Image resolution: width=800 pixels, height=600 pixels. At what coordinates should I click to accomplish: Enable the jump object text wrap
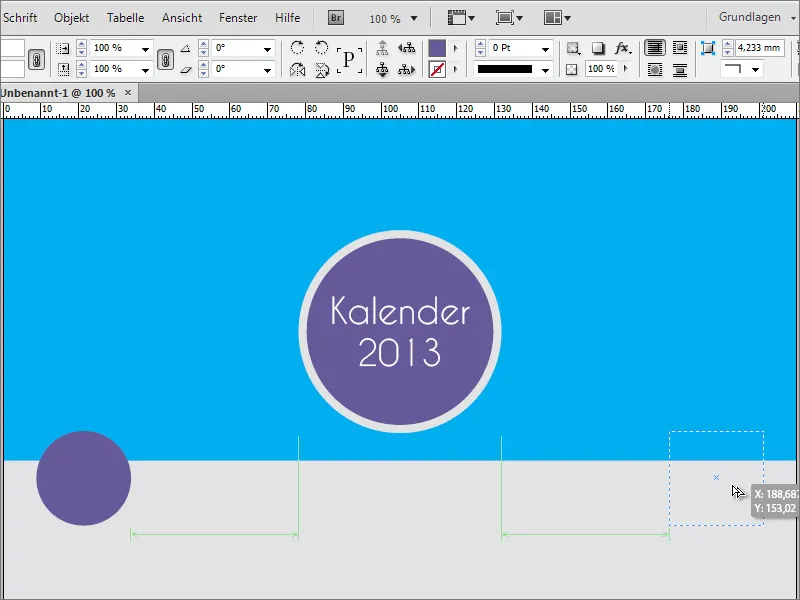click(x=680, y=69)
